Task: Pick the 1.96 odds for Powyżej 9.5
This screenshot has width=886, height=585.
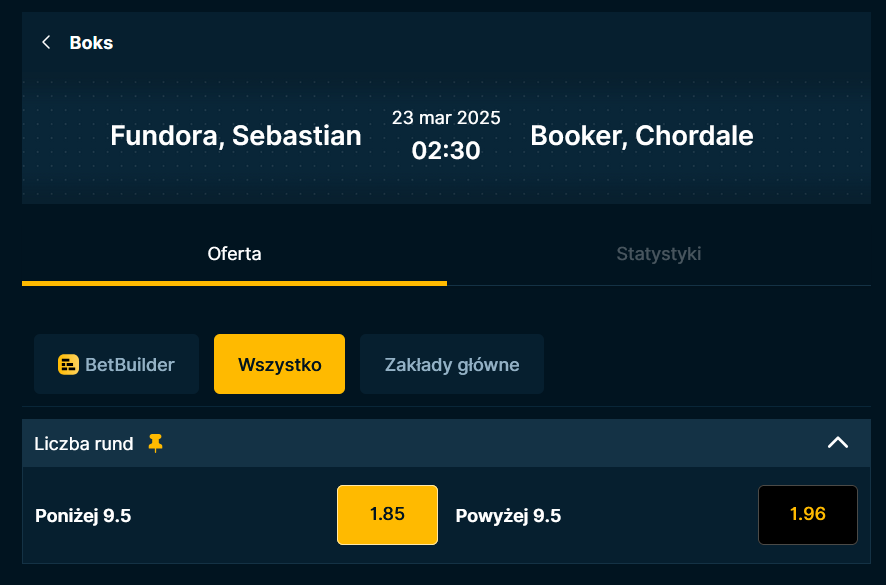Action: click(x=807, y=515)
